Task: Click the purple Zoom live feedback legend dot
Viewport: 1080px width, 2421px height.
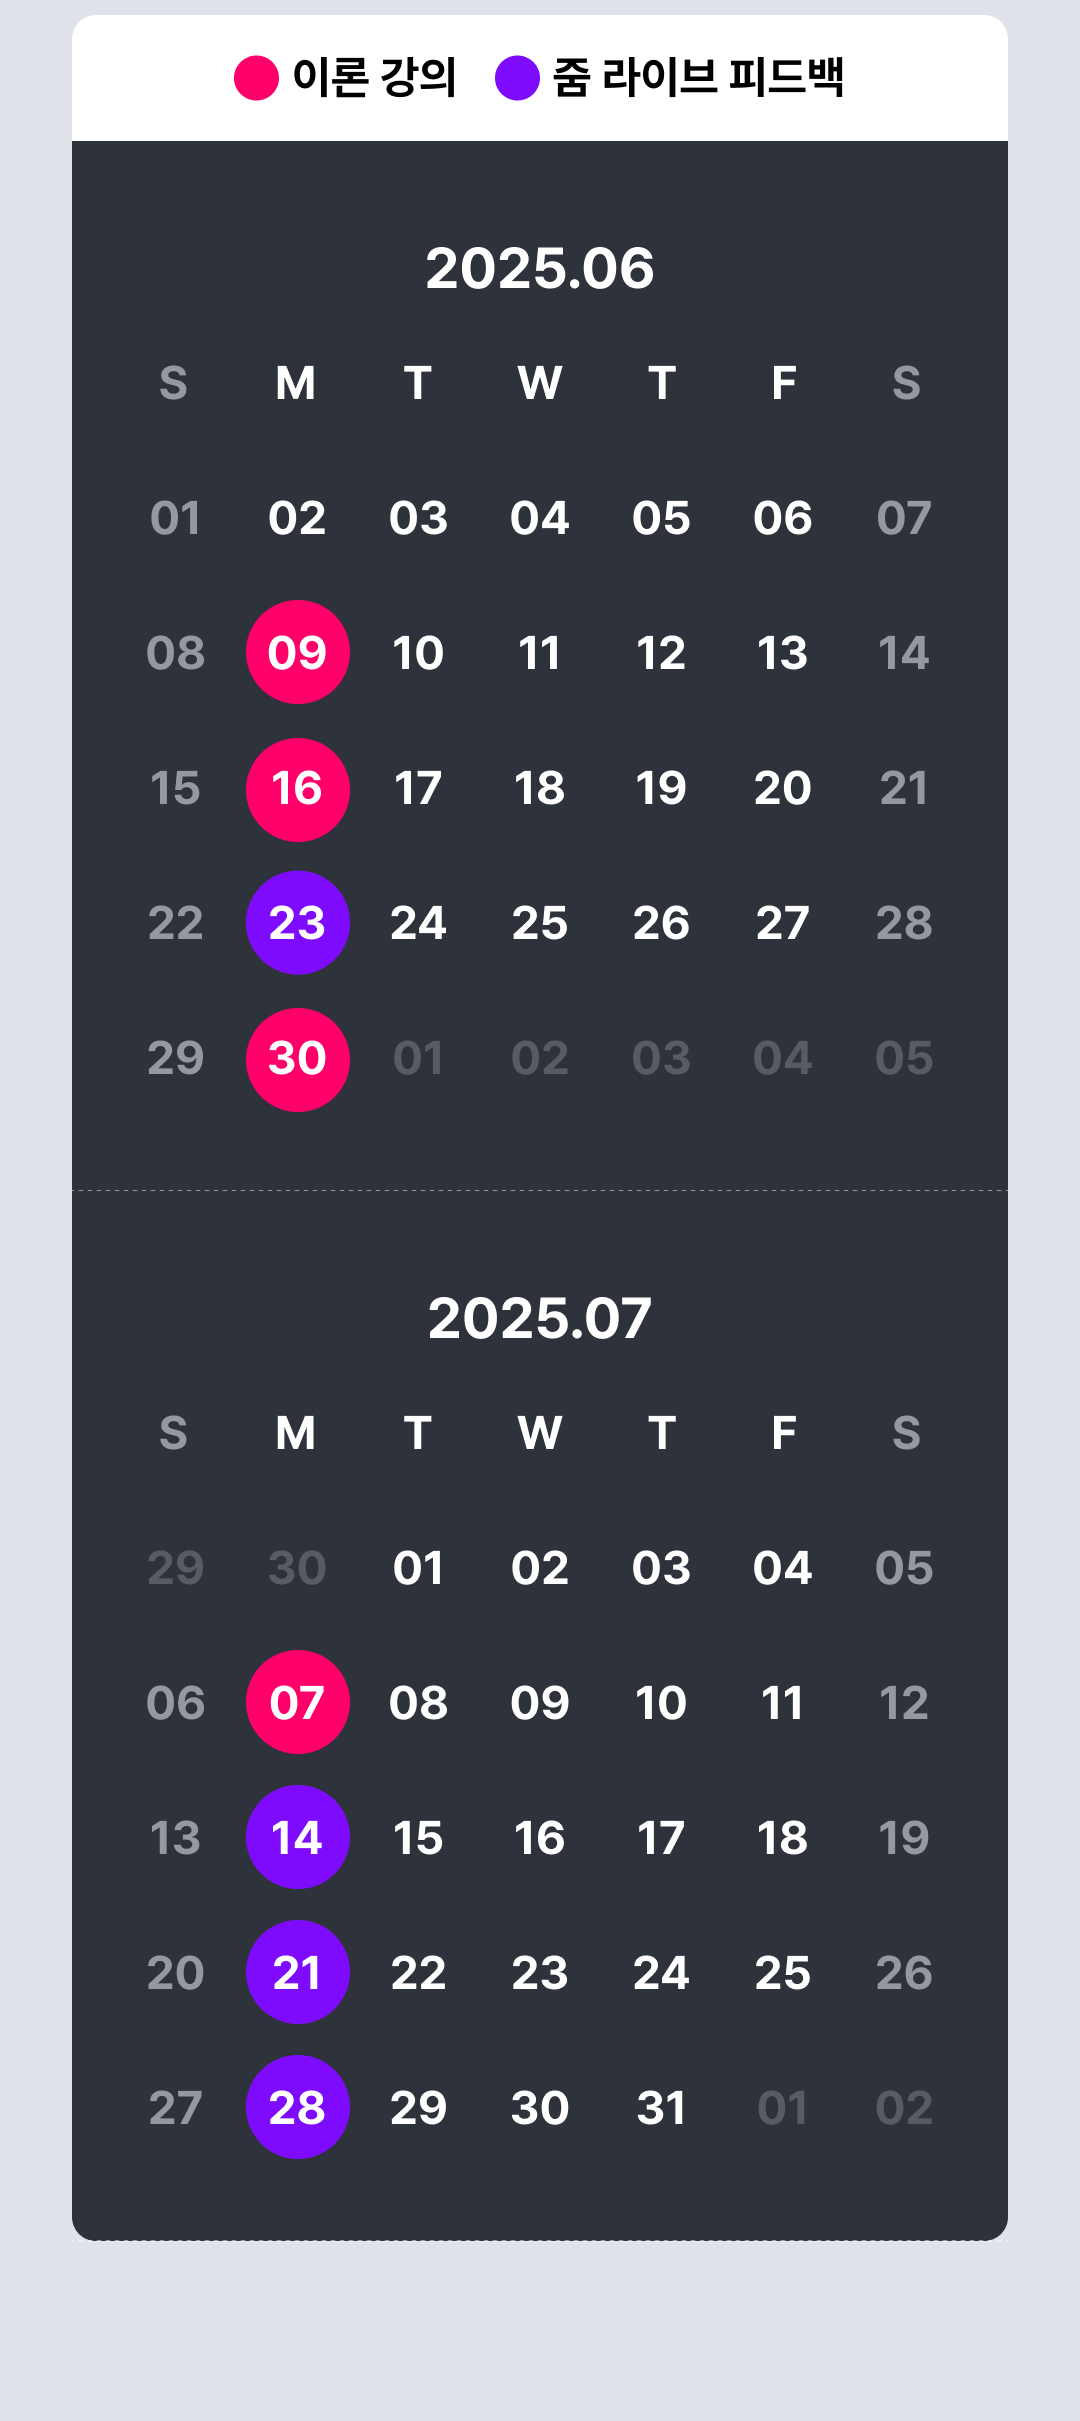Action: 517,78
